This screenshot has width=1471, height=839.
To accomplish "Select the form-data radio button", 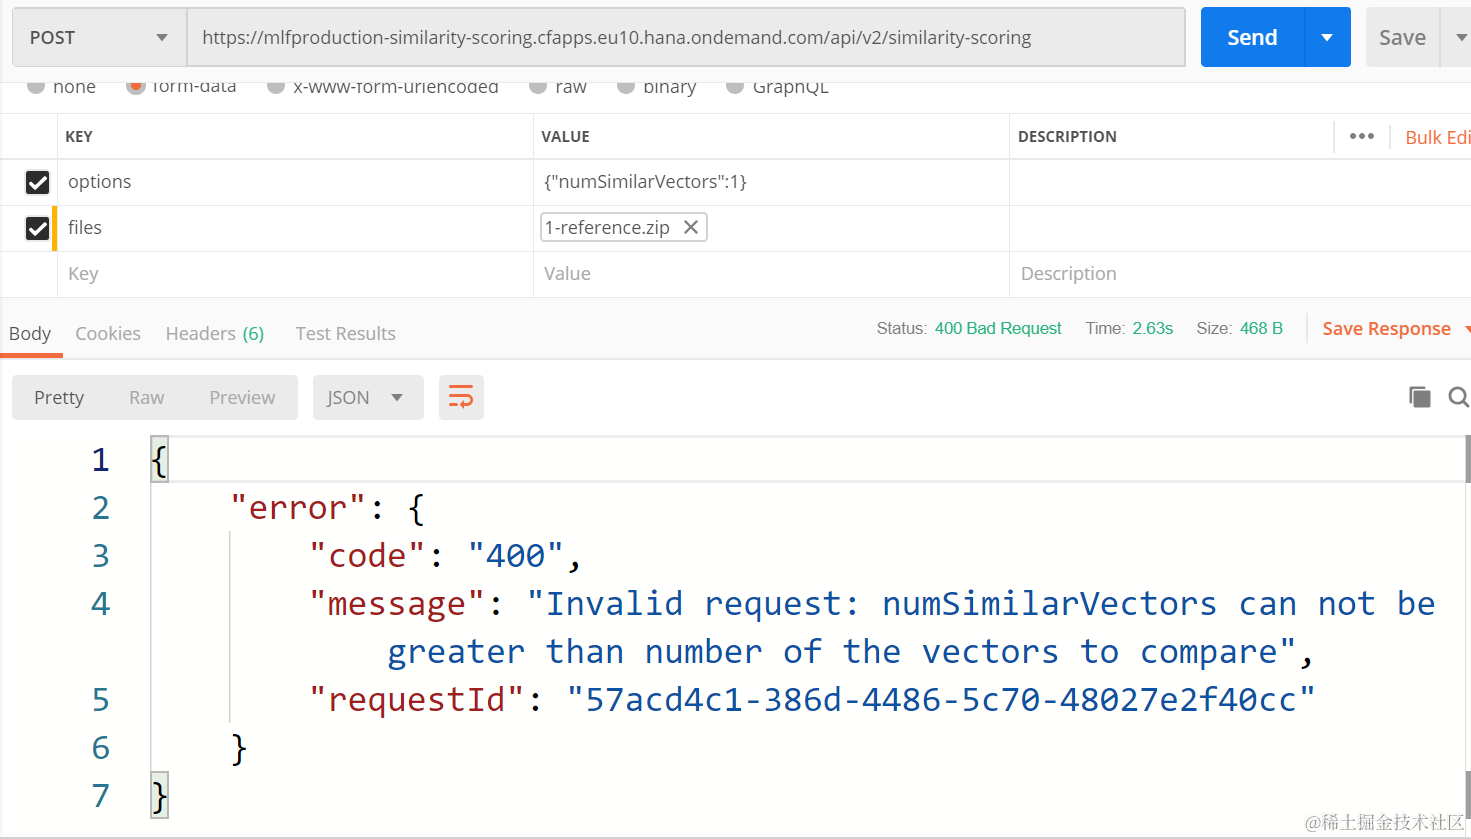I will pos(136,87).
